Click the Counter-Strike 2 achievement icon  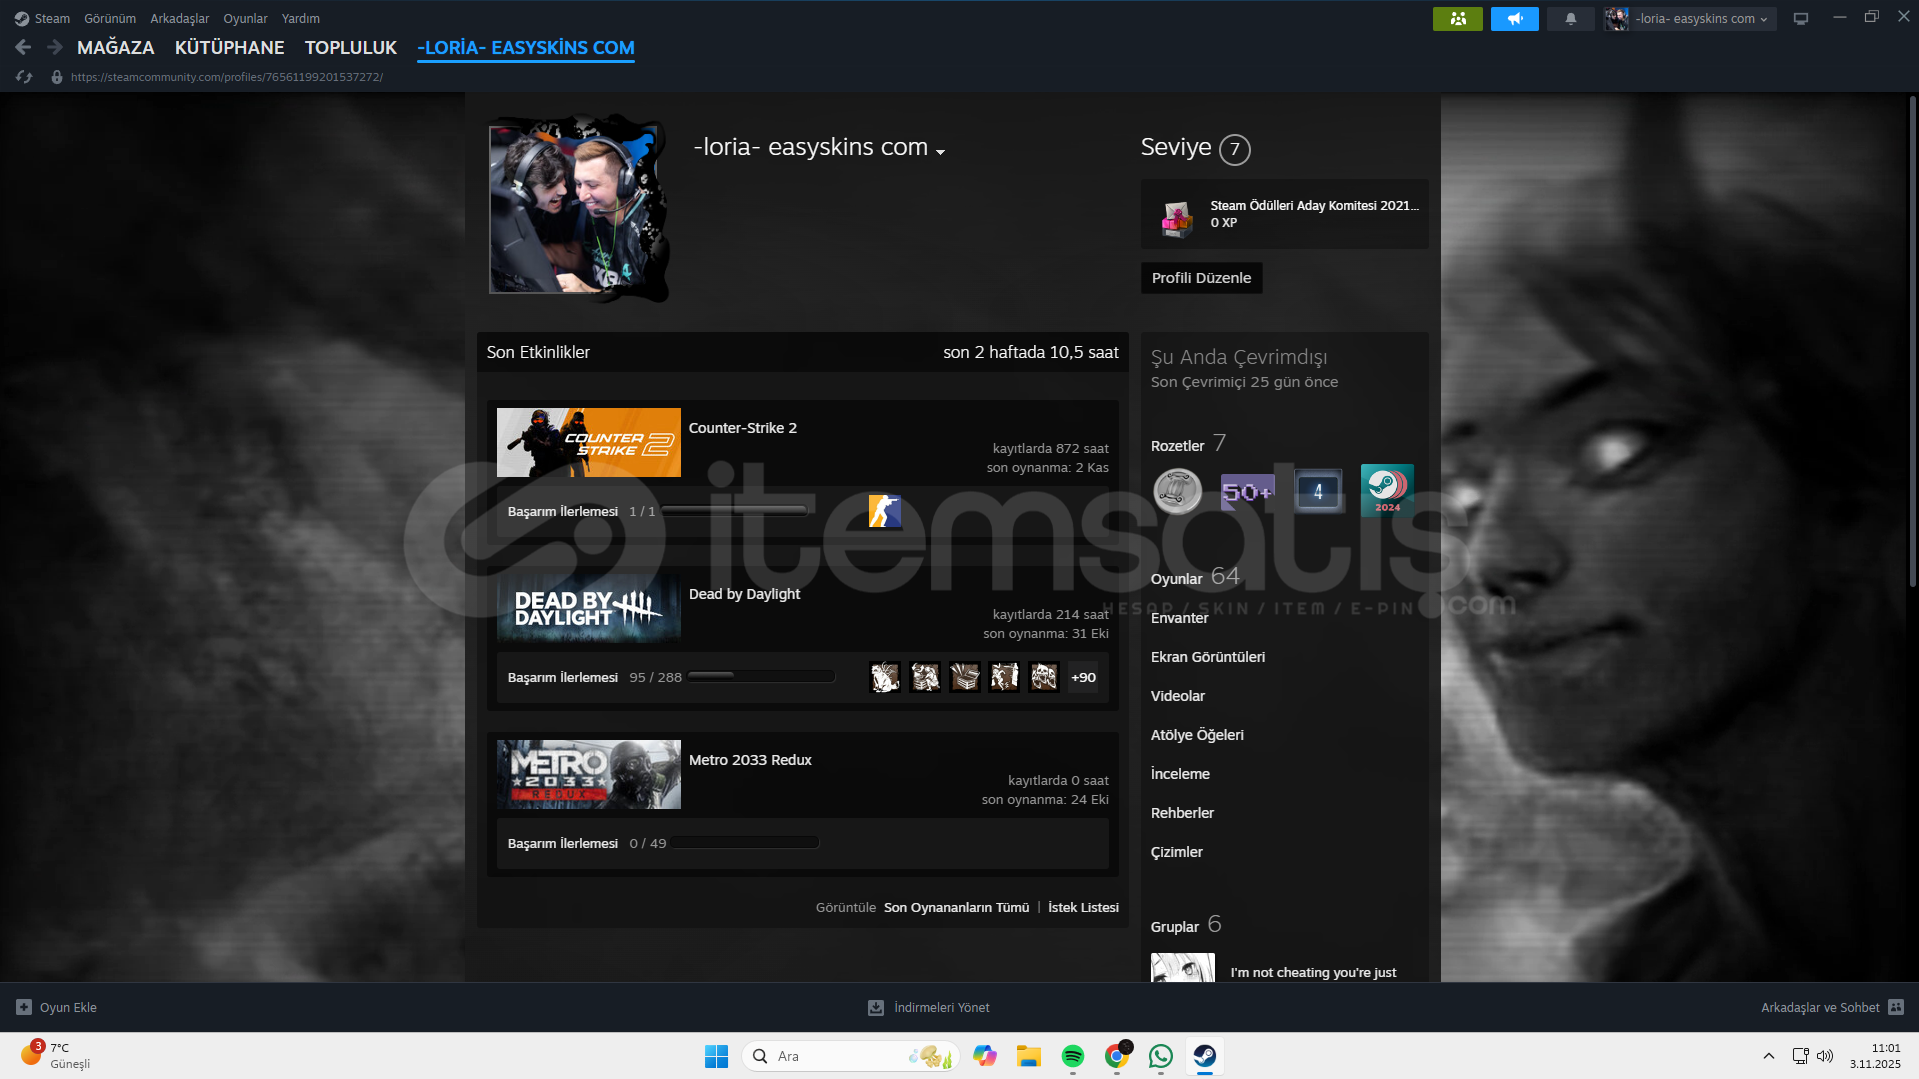tap(884, 511)
